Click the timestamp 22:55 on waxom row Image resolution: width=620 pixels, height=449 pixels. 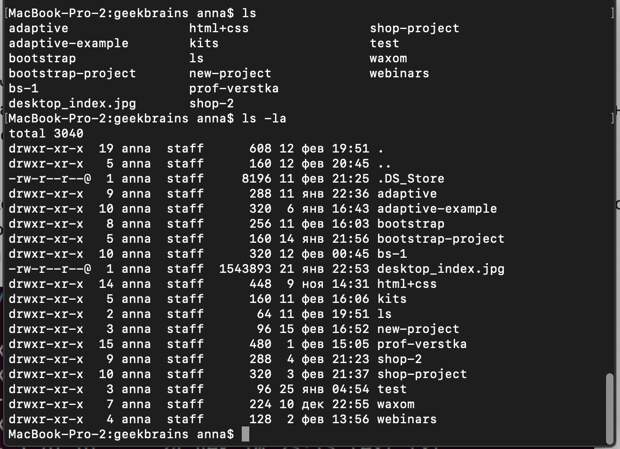click(350, 404)
